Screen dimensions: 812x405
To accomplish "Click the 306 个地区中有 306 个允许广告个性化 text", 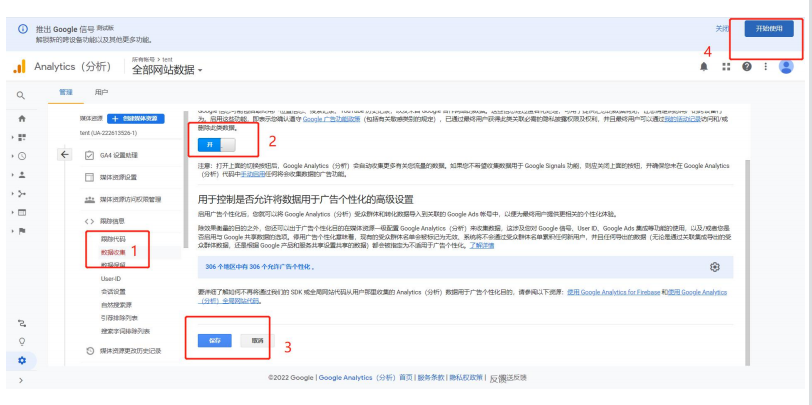I will pyautogui.click(x=260, y=267).
